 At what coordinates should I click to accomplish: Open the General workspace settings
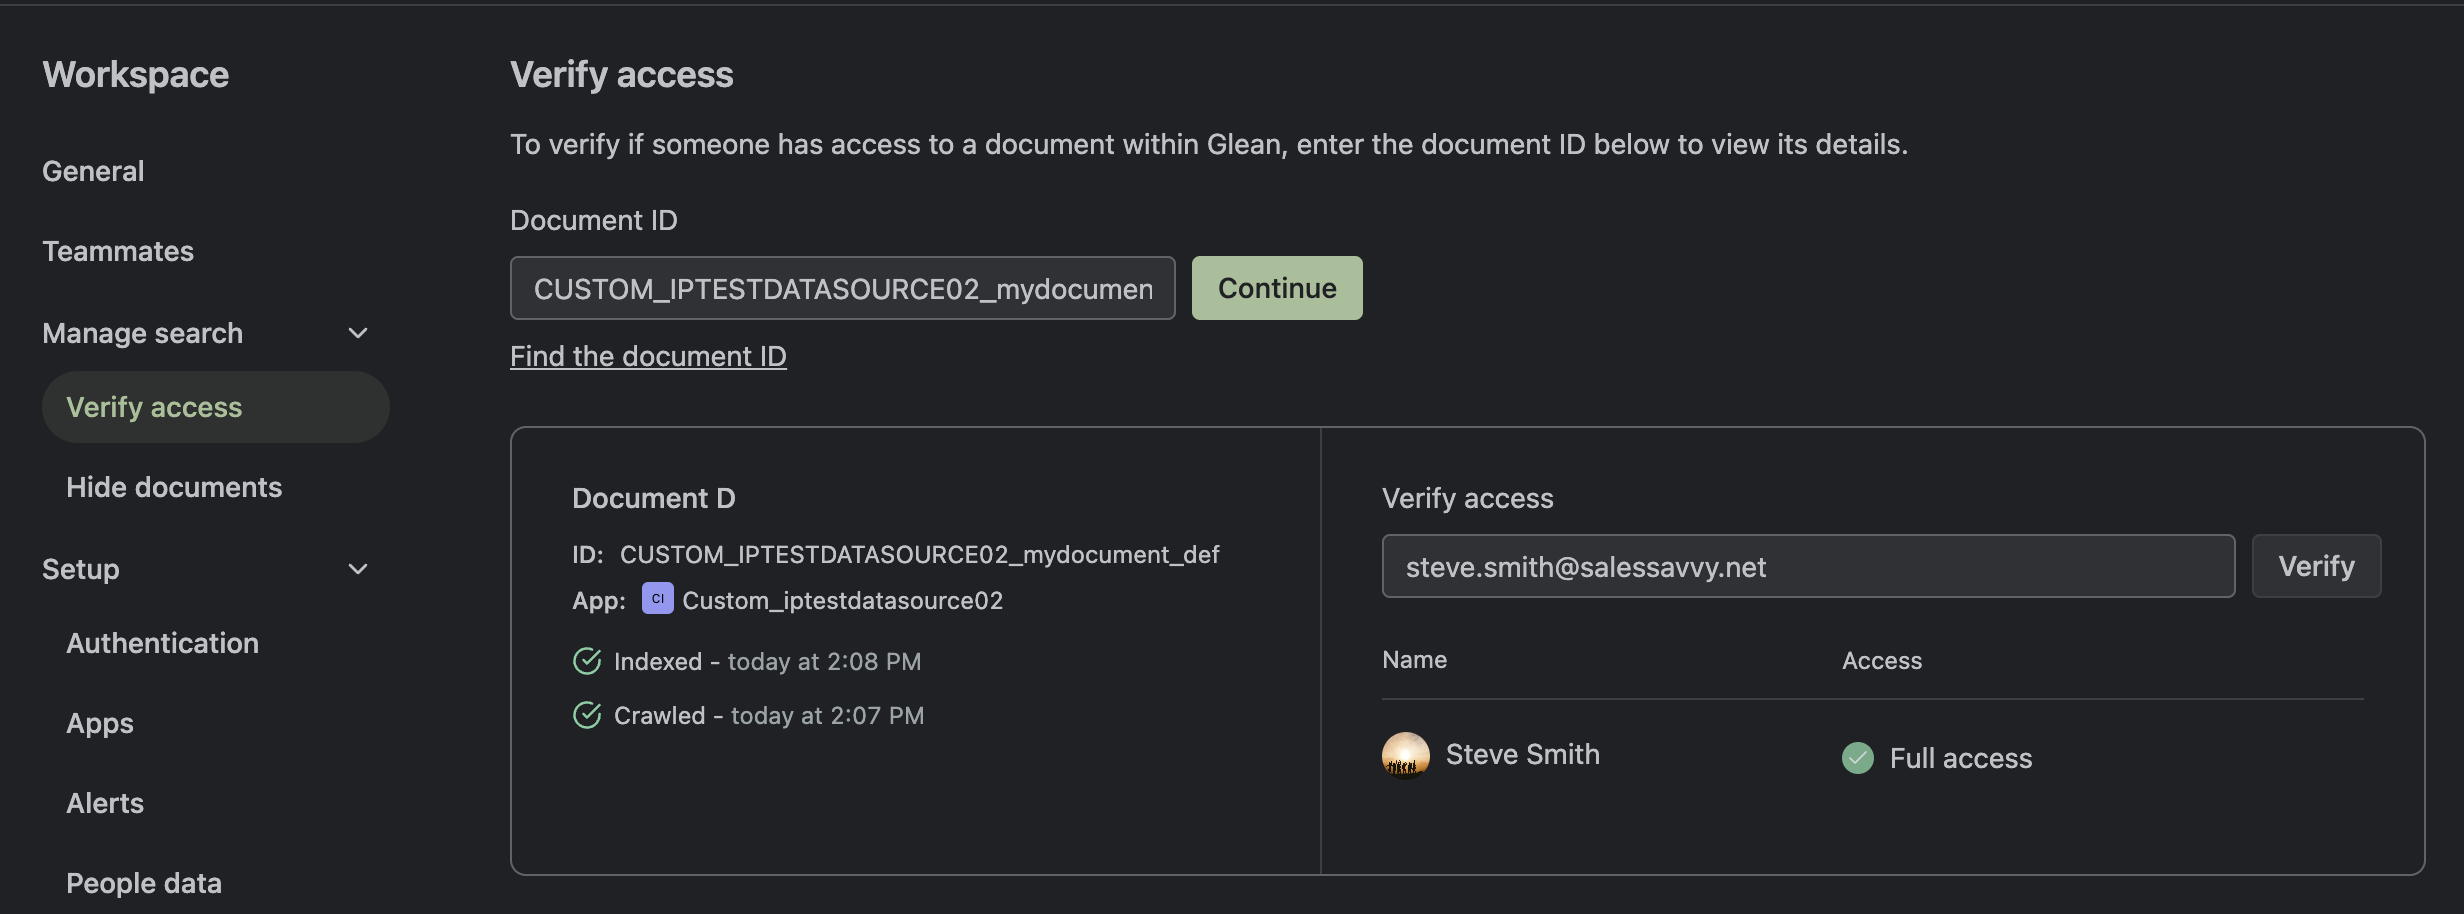pyautogui.click(x=93, y=171)
